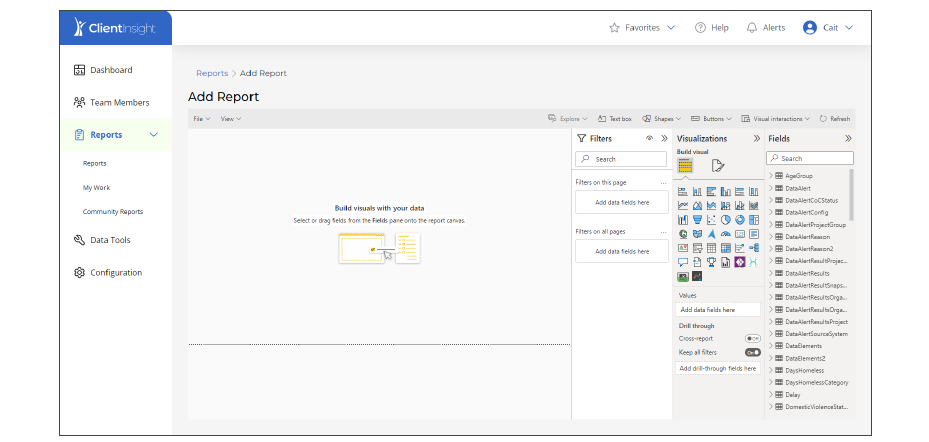Screen dimensions: 929x442
Task: Click the Reports breadcrumb link
Action: click(x=212, y=73)
